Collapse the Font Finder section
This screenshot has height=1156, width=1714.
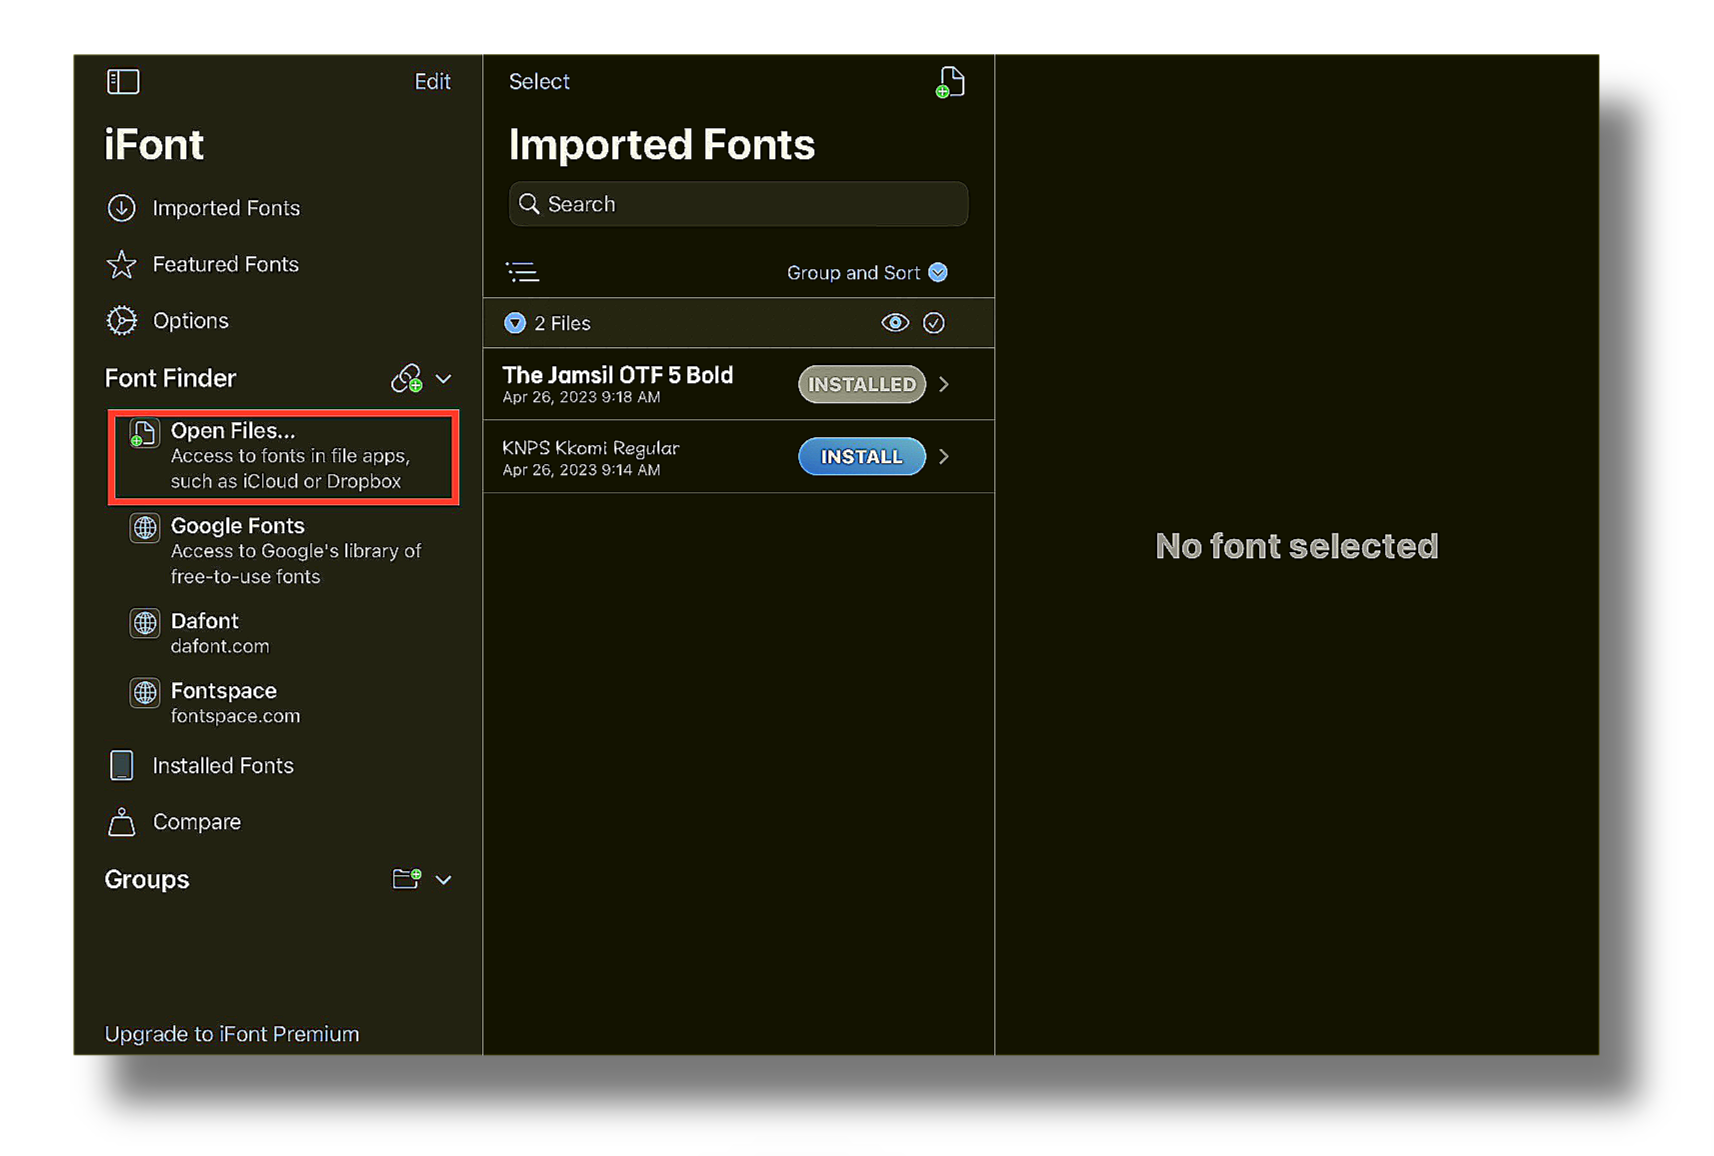[444, 379]
